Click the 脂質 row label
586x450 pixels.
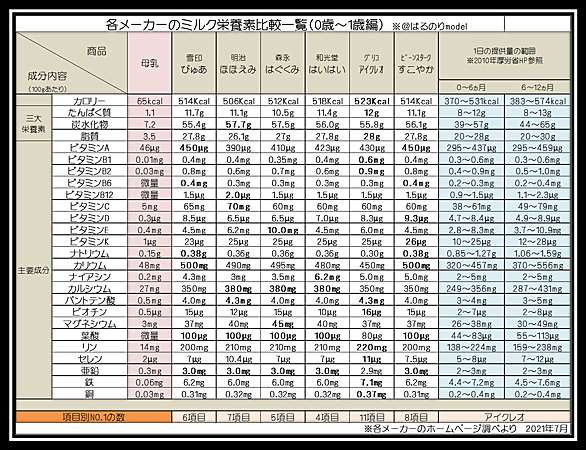[x=90, y=136]
